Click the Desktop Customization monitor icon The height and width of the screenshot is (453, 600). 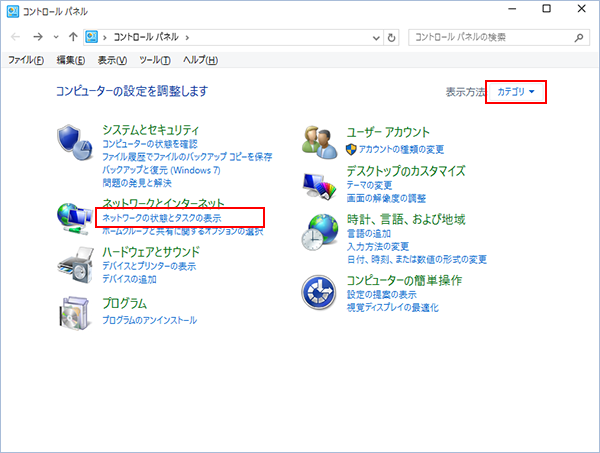click(x=322, y=184)
